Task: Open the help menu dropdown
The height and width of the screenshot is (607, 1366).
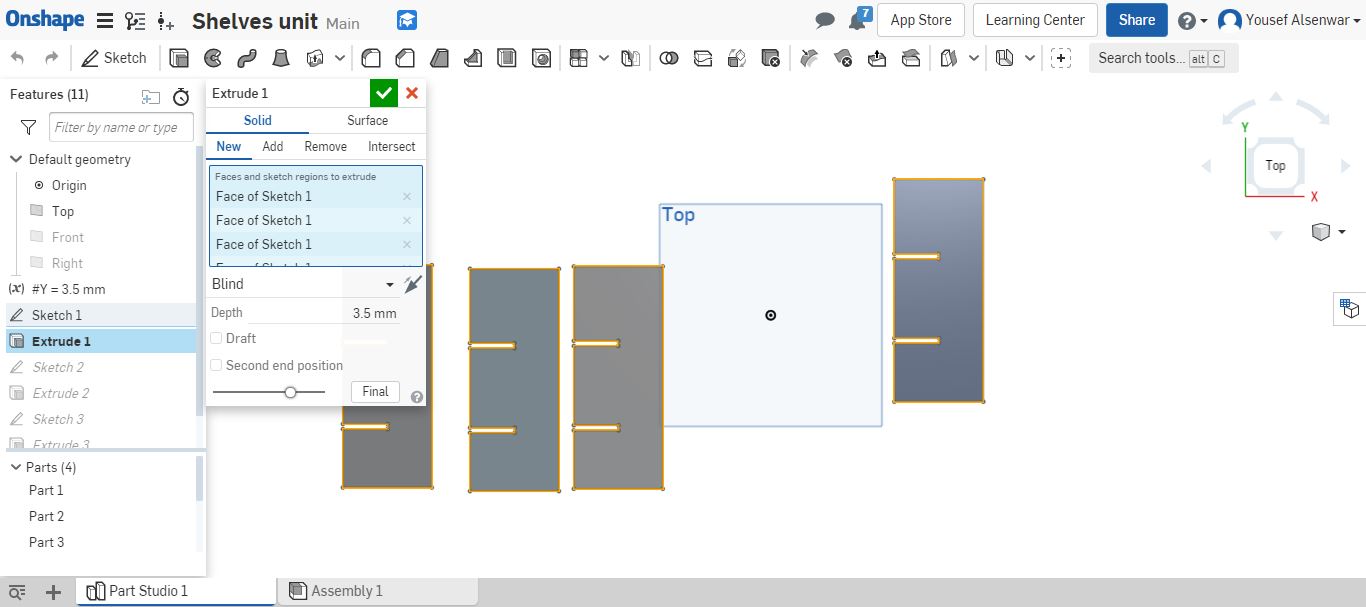Action: pyautogui.click(x=1192, y=21)
